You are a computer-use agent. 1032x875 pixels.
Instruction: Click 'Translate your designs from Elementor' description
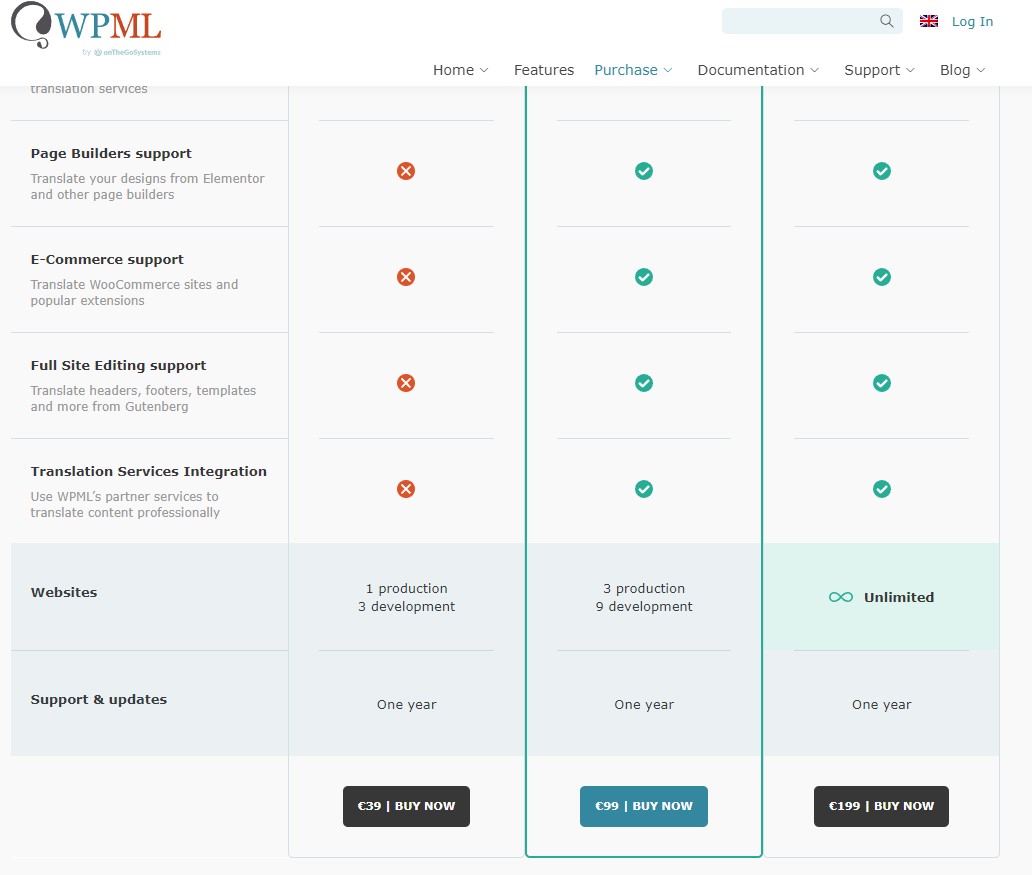[x=147, y=186]
